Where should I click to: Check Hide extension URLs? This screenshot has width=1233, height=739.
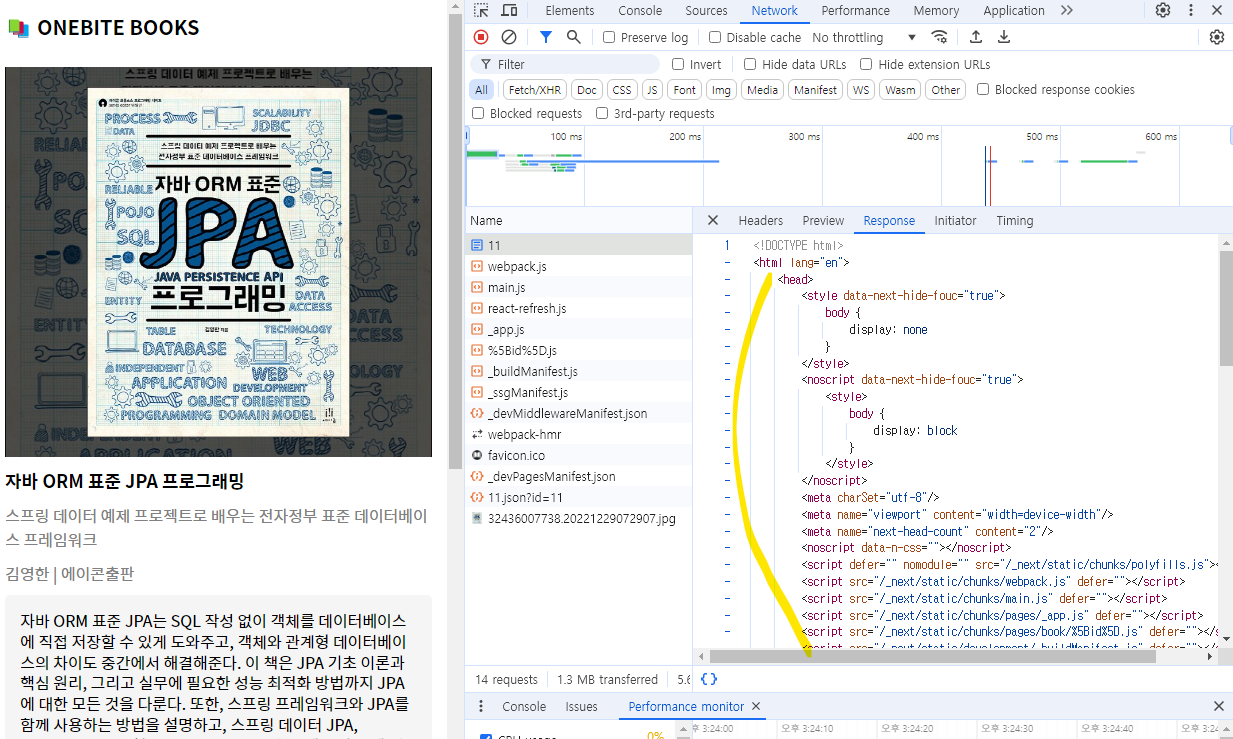tap(866, 64)
